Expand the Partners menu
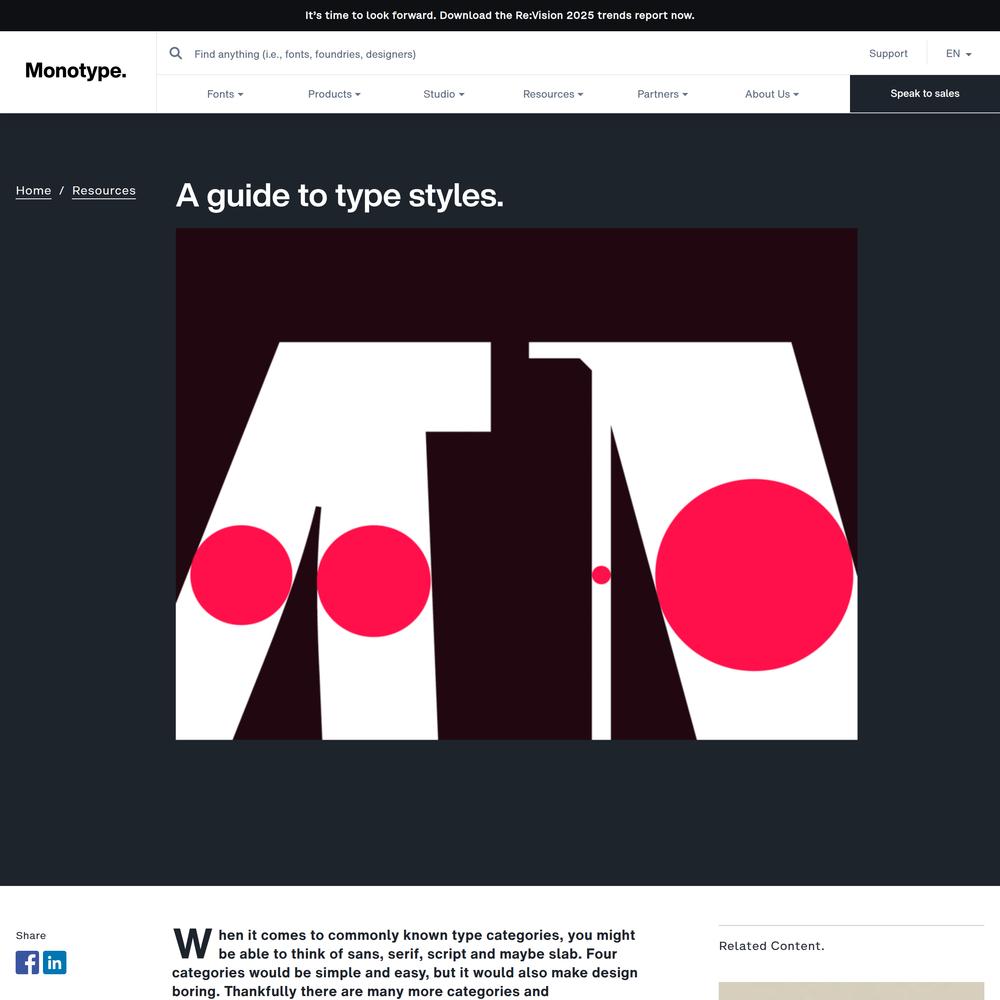The width and height of the screenshot is (1000, 1000). 663,94
